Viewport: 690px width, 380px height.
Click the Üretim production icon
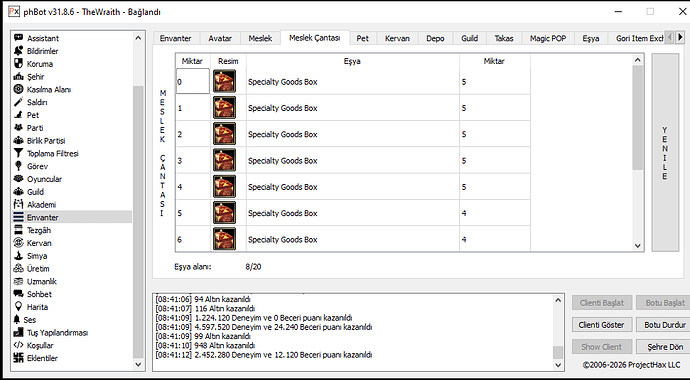coord(18,268)
